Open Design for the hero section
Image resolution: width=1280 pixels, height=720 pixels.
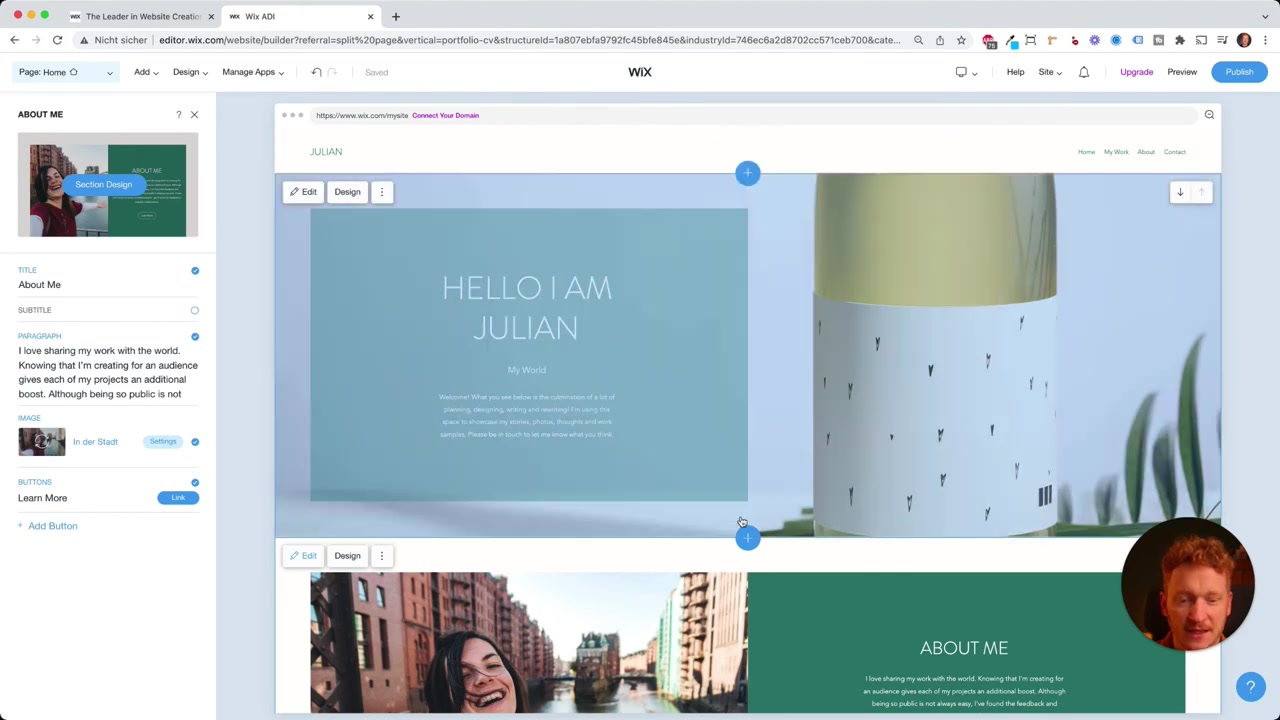(x=347, y=192)
